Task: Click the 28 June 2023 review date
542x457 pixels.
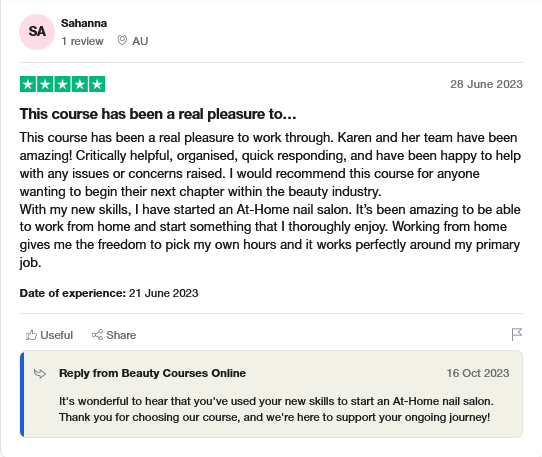Action: (x=486, y=84)
